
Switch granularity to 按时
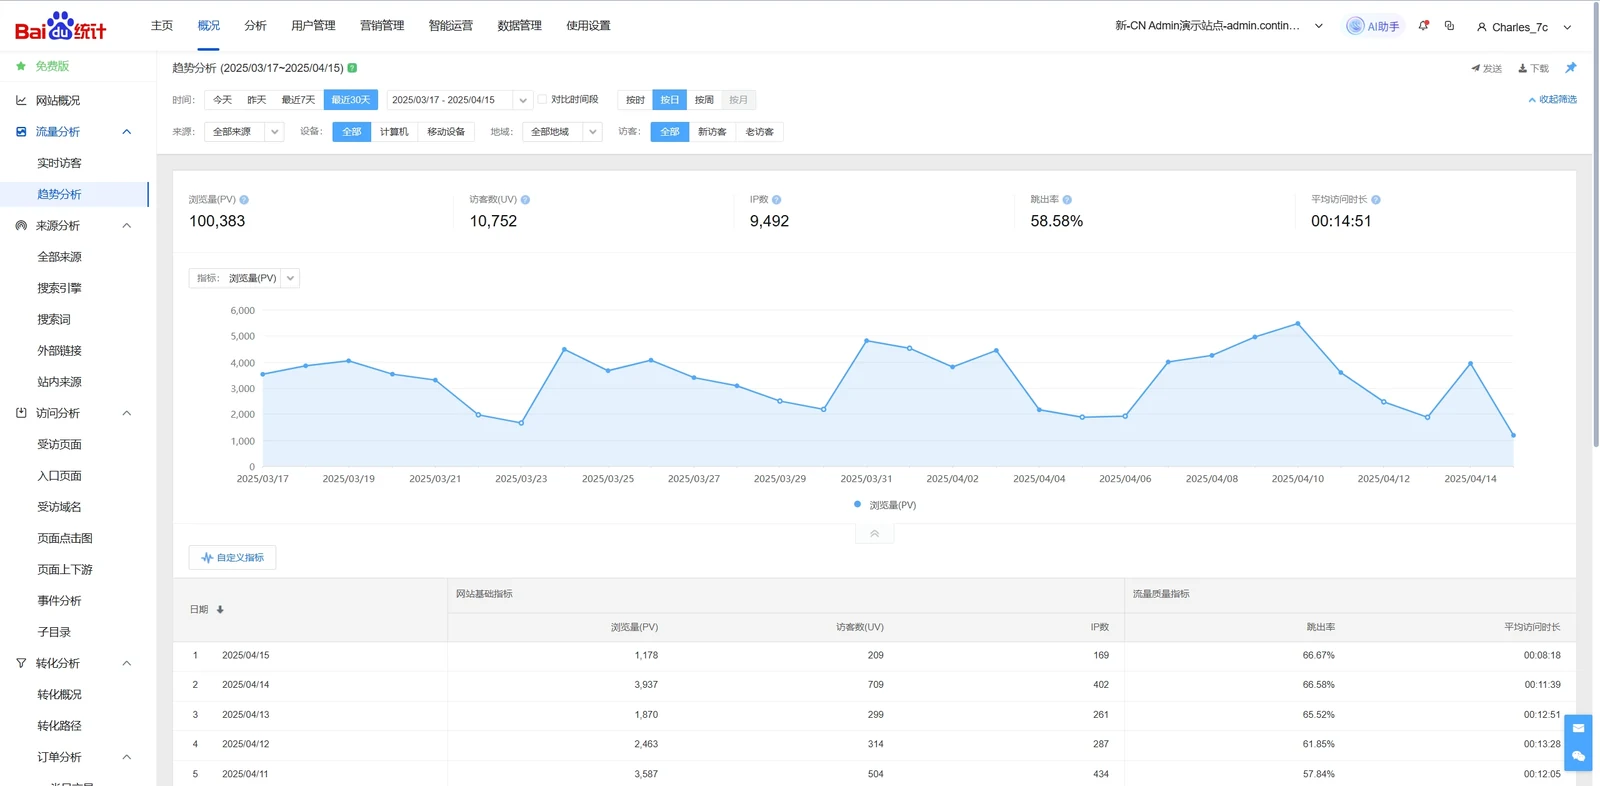635,100
